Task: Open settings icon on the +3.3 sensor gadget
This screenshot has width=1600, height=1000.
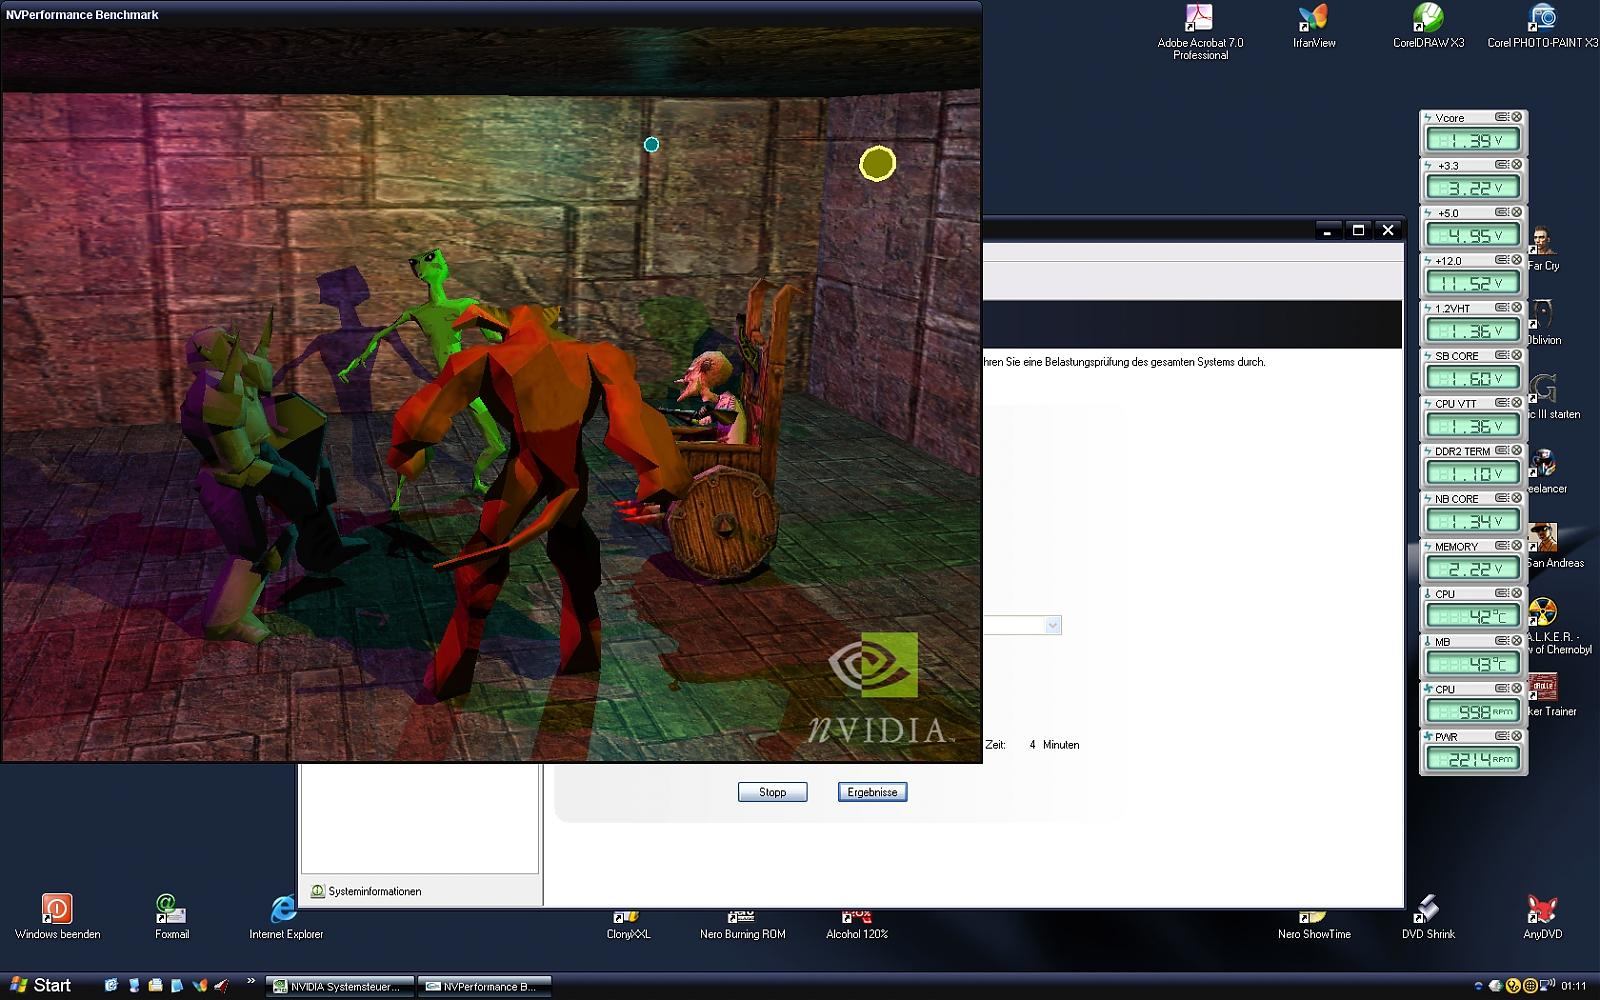Action: tap(1502, 165)
